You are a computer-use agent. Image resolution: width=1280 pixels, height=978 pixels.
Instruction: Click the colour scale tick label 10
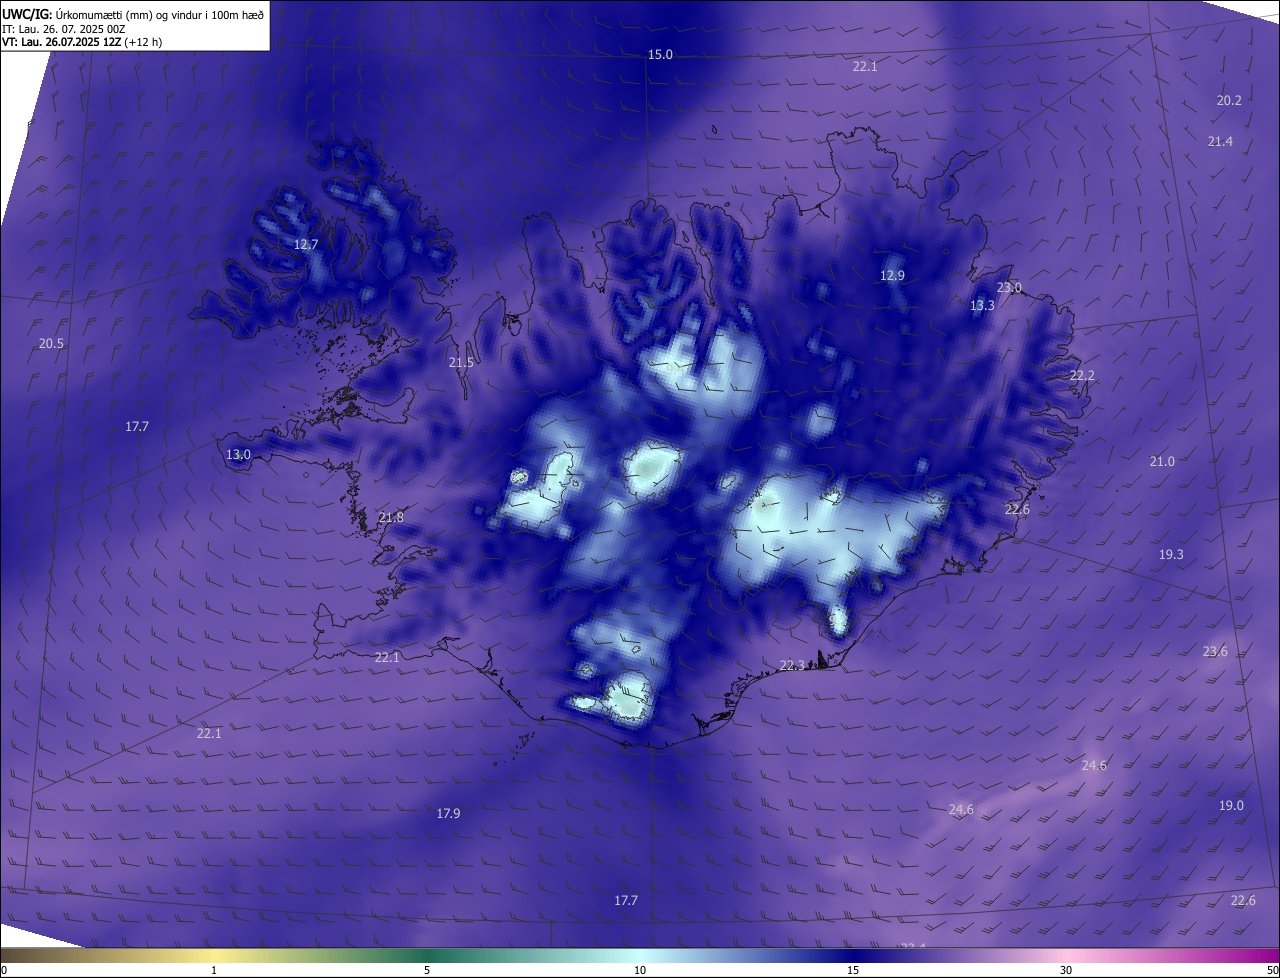[x=640, y=970]
